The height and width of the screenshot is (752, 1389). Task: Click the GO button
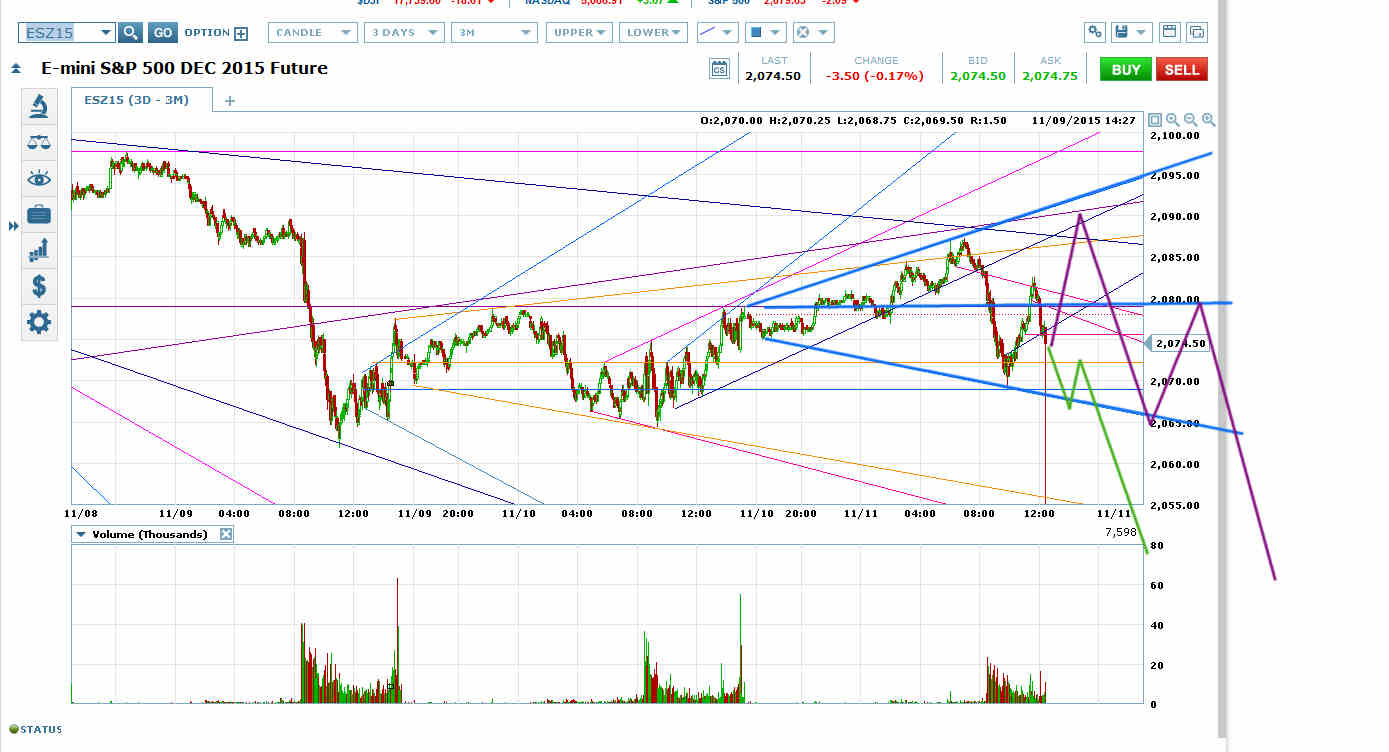click(x=163, y=33)
